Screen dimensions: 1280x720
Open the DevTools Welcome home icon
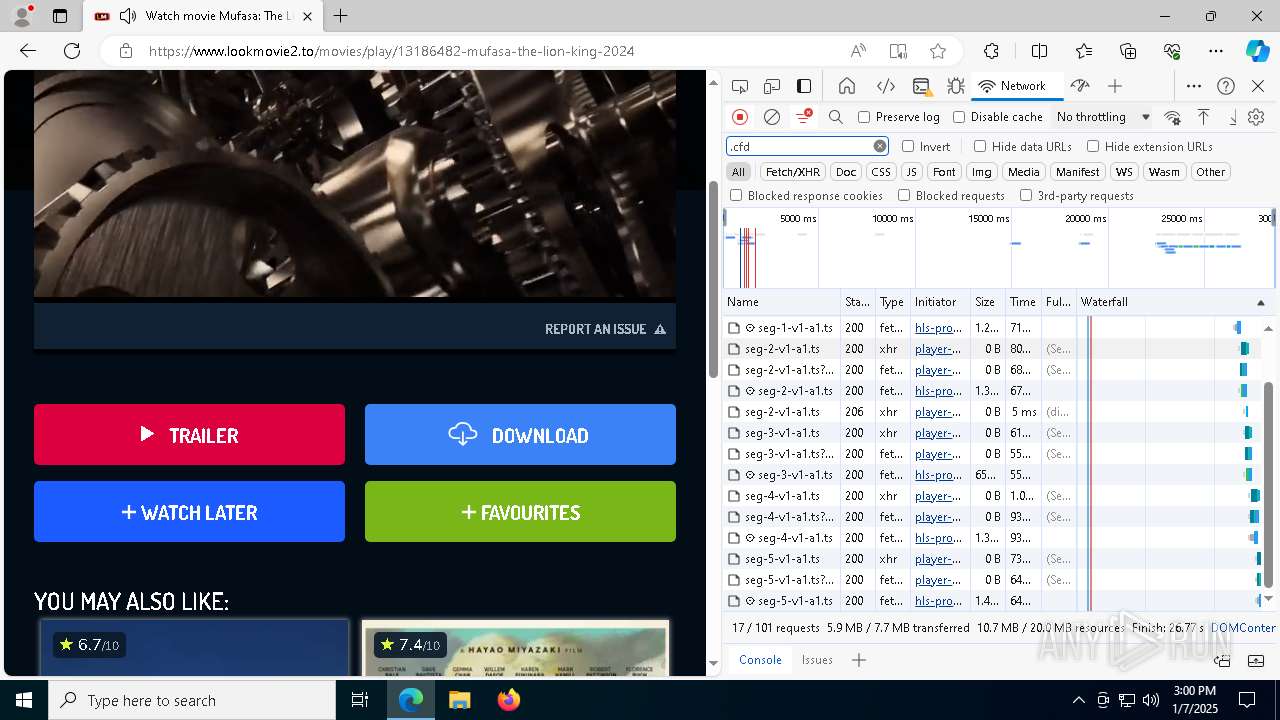846,86
